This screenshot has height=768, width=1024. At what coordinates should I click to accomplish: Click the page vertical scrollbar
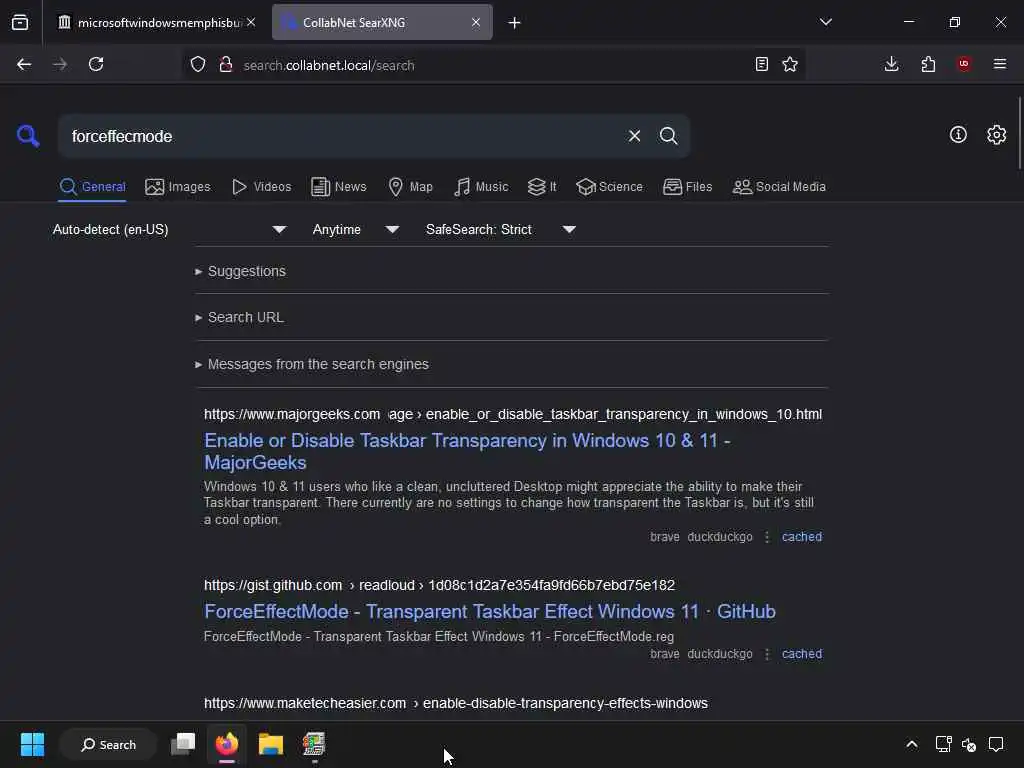(1019, 133)
